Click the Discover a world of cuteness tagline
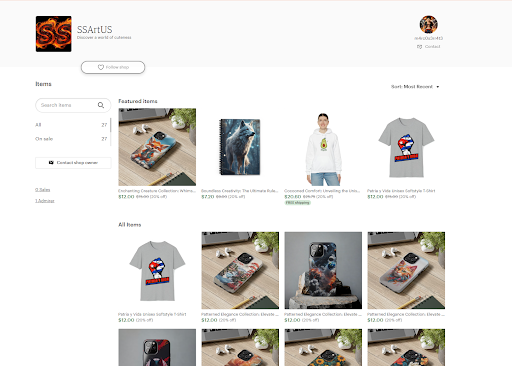 point(104,38)
